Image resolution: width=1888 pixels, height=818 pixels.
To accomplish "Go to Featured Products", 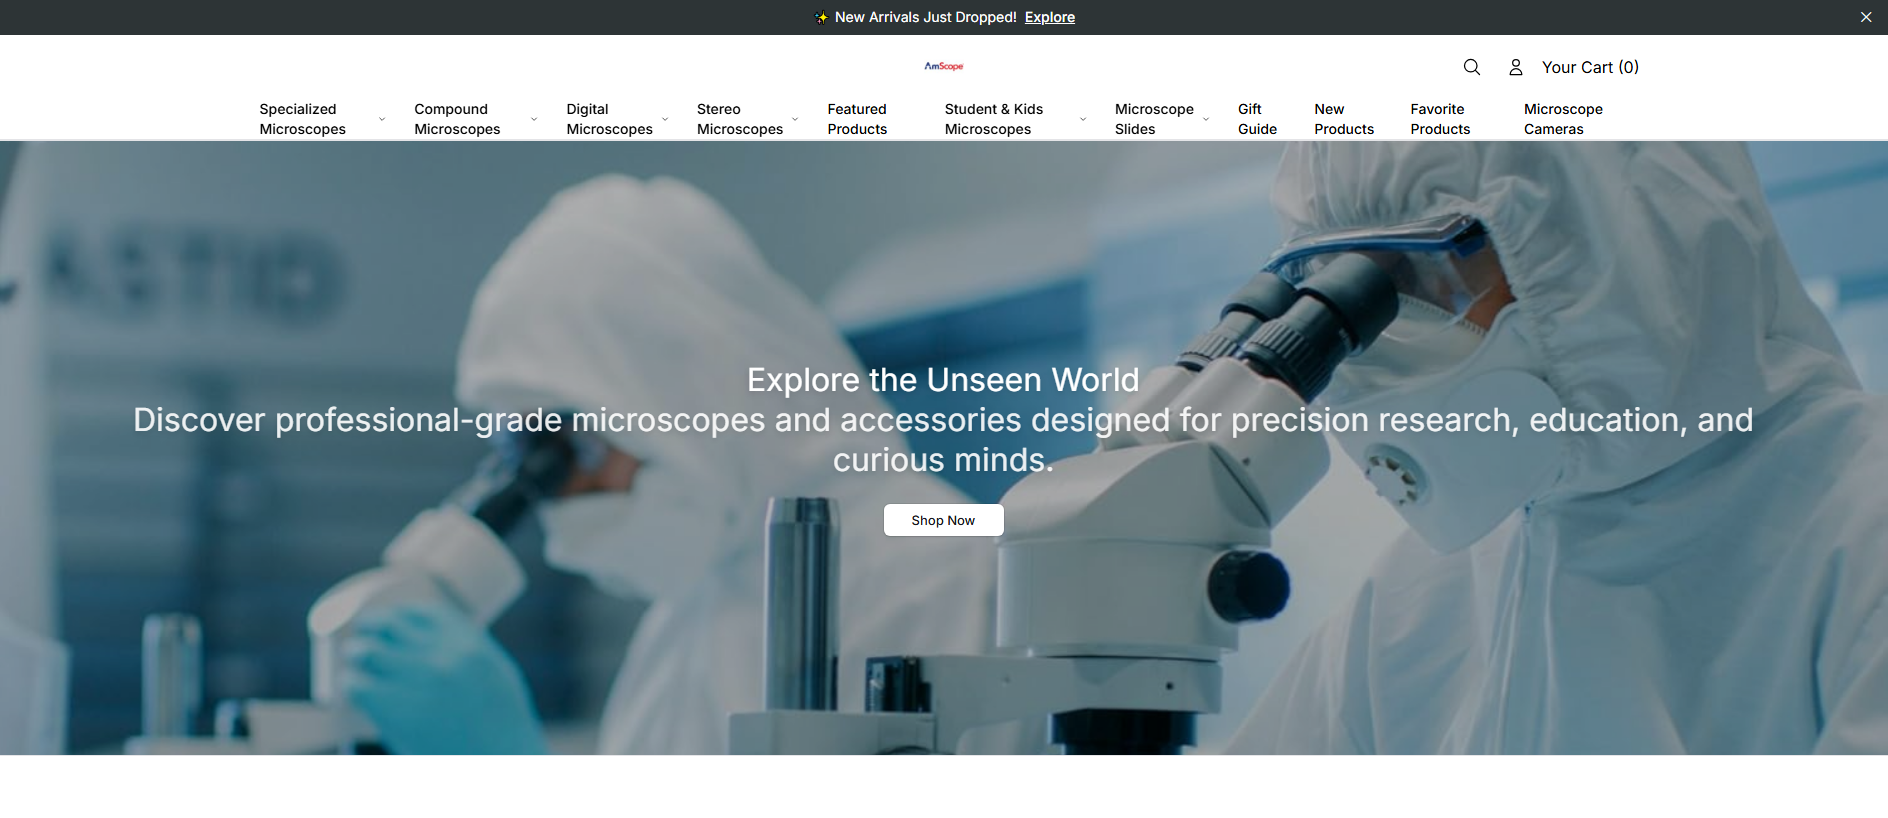I will coord(857,119).
